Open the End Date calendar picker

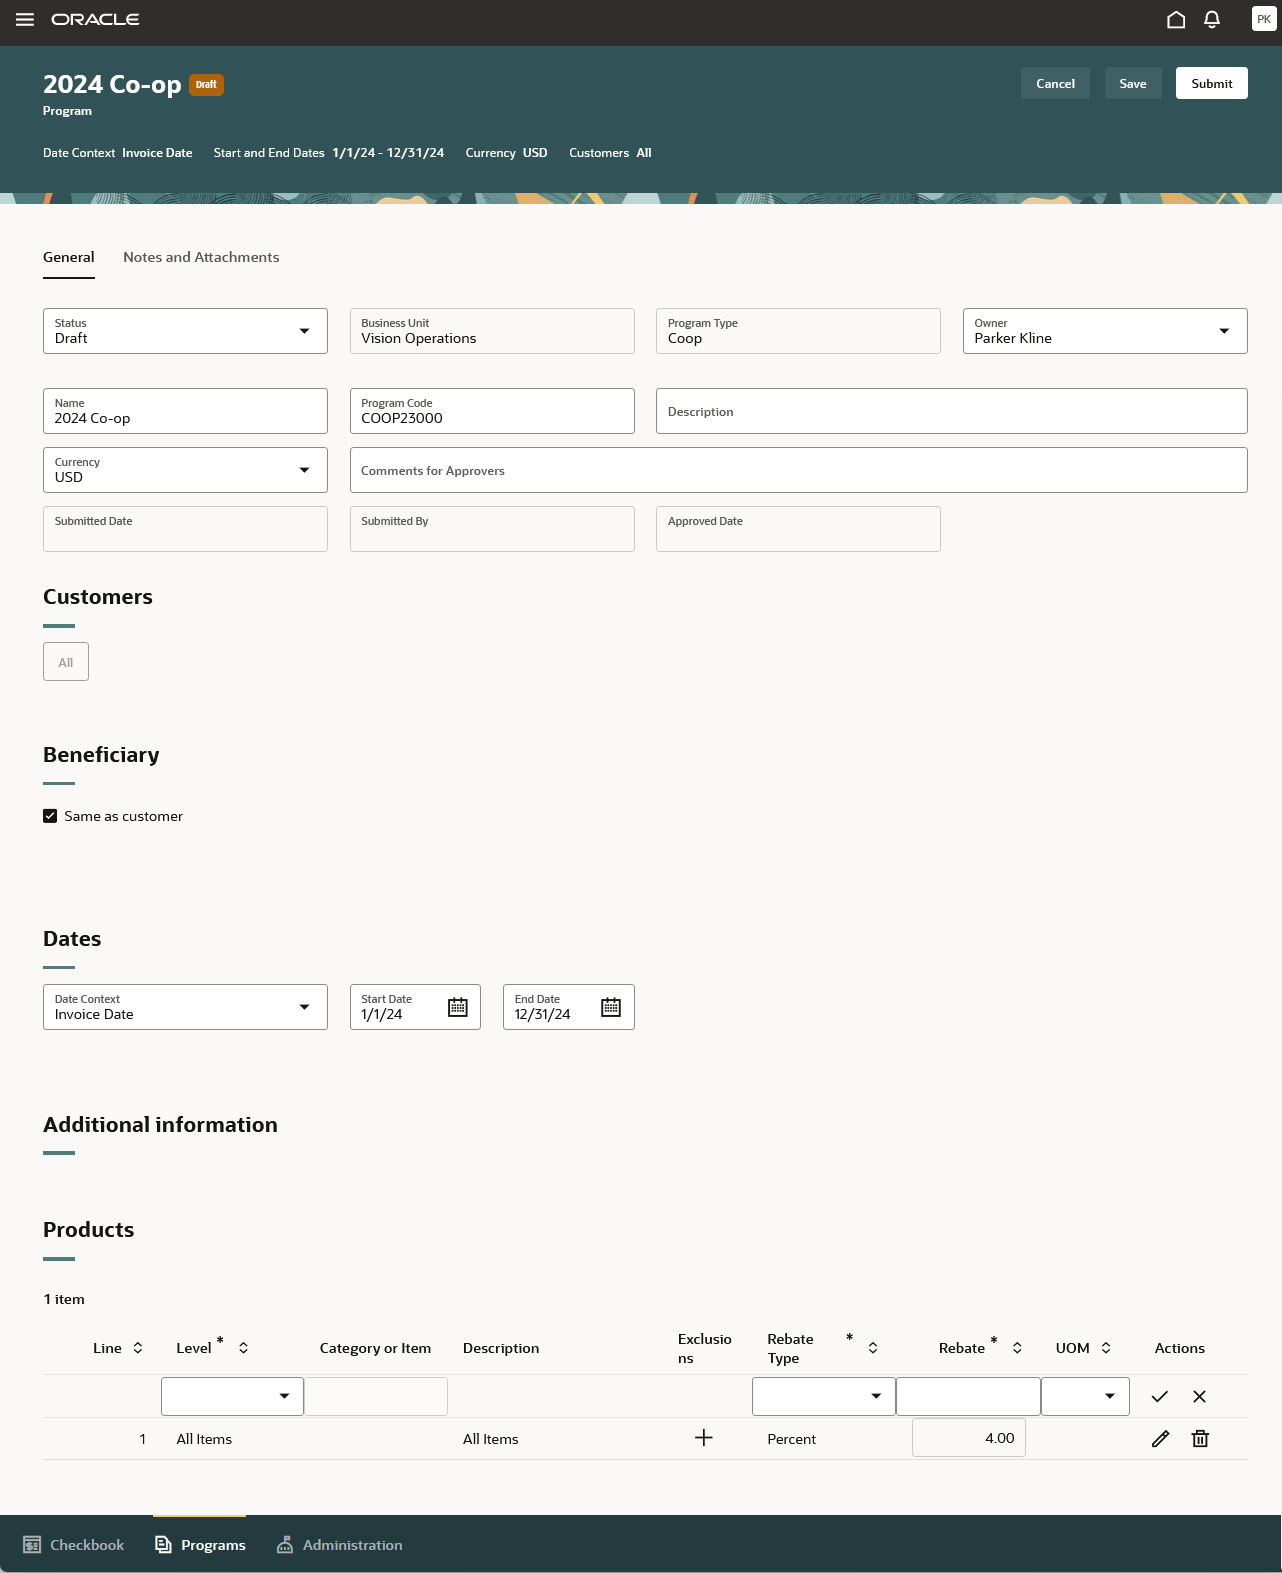(x=611, y=1007)
